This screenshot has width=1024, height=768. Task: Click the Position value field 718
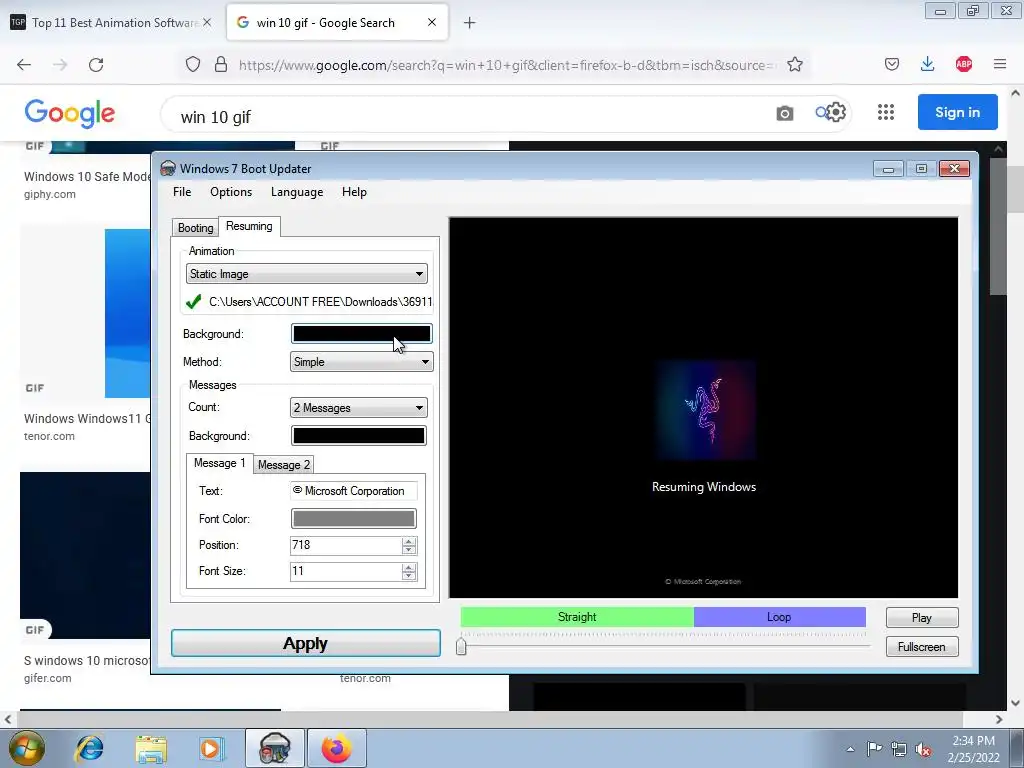click(345, 545)
